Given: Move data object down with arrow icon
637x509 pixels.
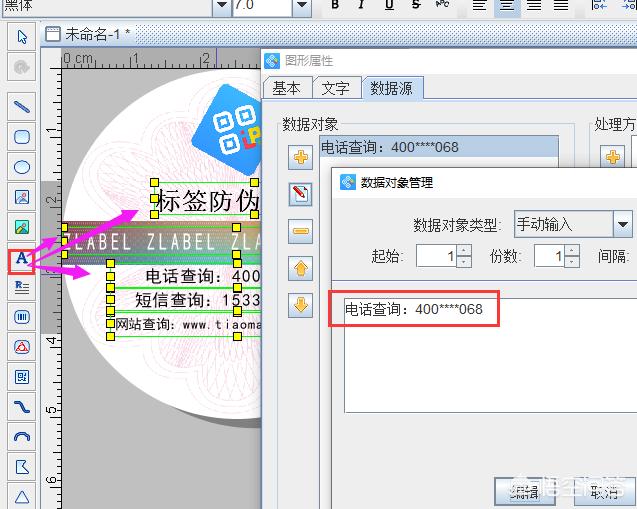Looking at the screenshot, I should (x=300, y=305).
